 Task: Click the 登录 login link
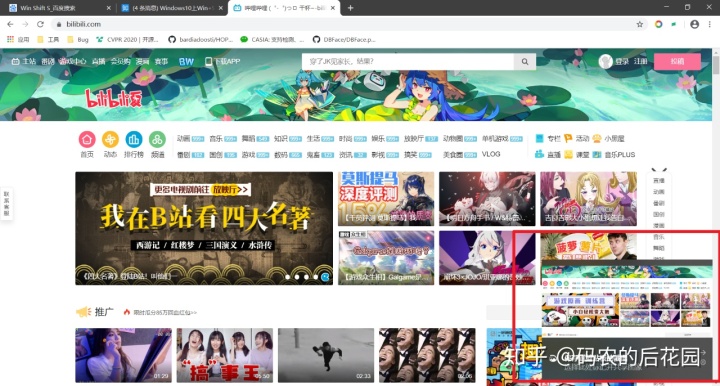[x=622, y=62]
